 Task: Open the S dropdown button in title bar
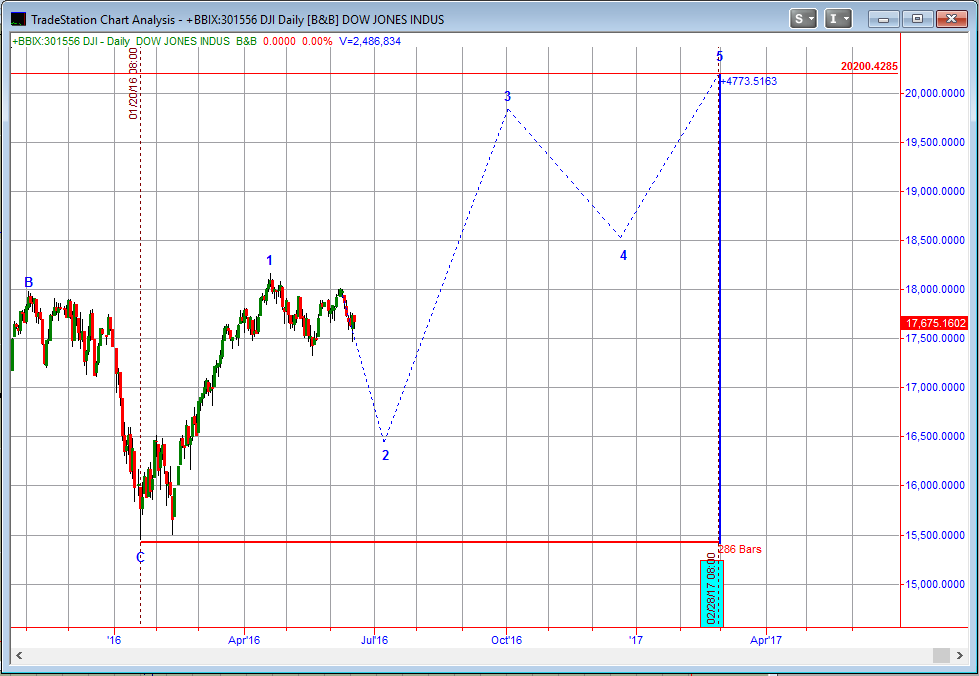803,19
